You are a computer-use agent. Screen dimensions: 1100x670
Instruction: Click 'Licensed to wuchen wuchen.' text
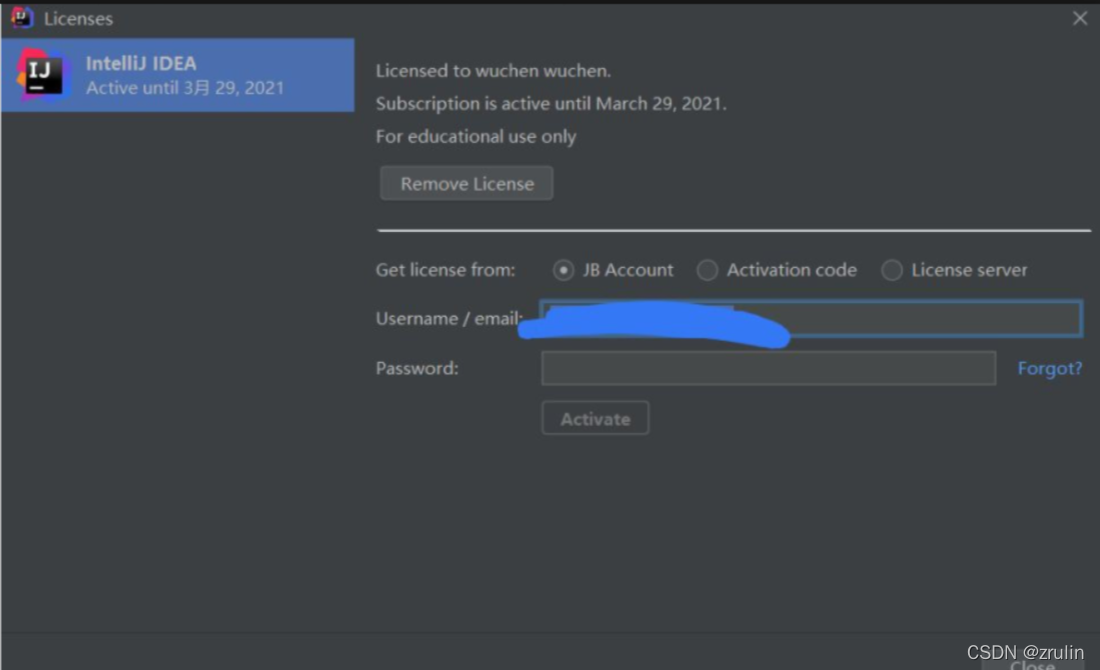(x=493, y=71)
